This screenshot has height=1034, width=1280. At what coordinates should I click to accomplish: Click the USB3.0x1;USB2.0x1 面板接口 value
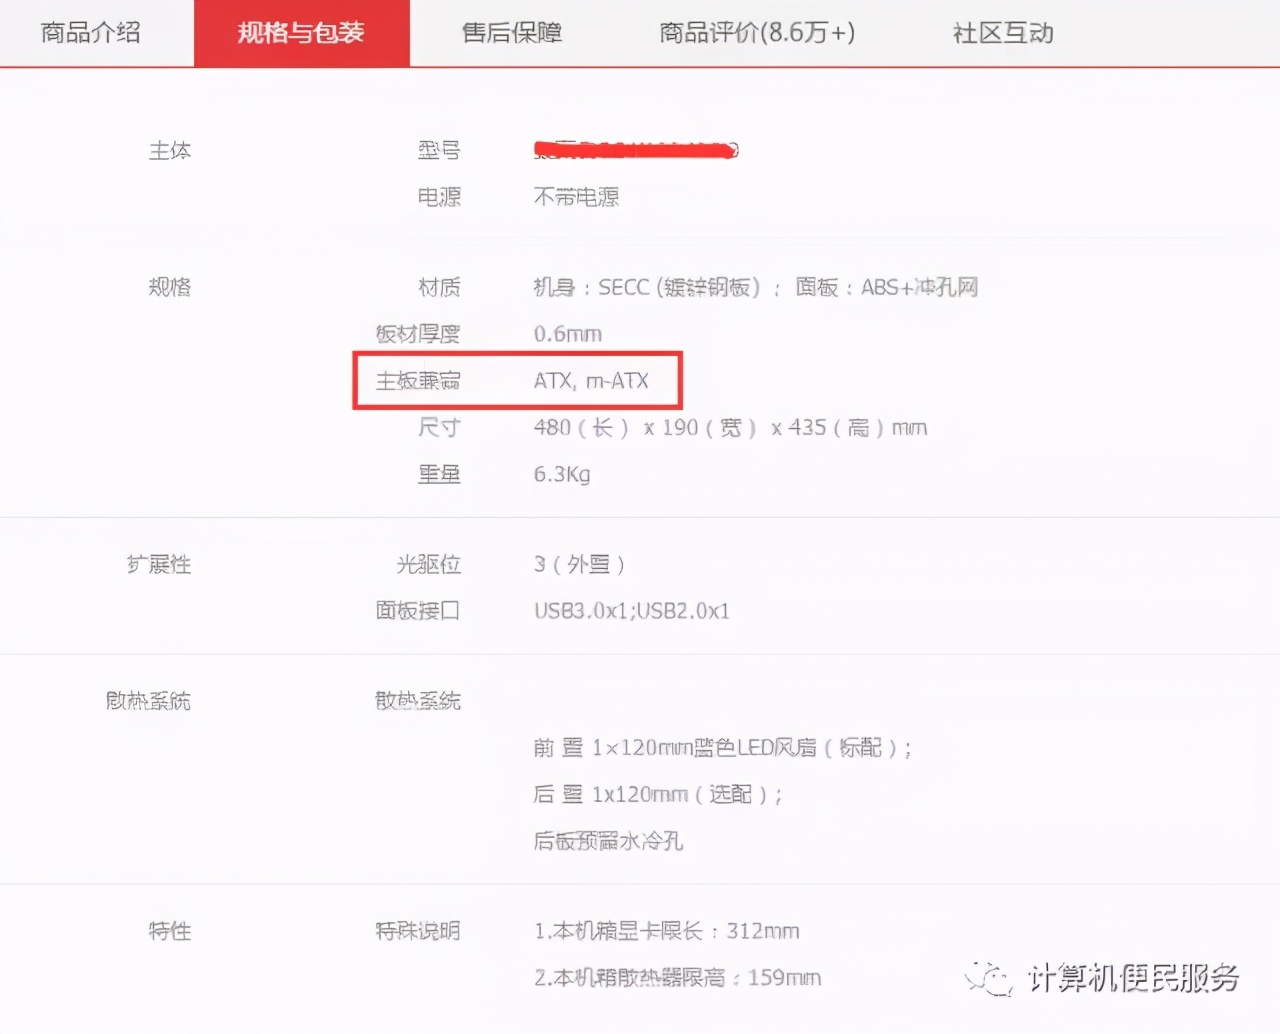click(631, 610)
